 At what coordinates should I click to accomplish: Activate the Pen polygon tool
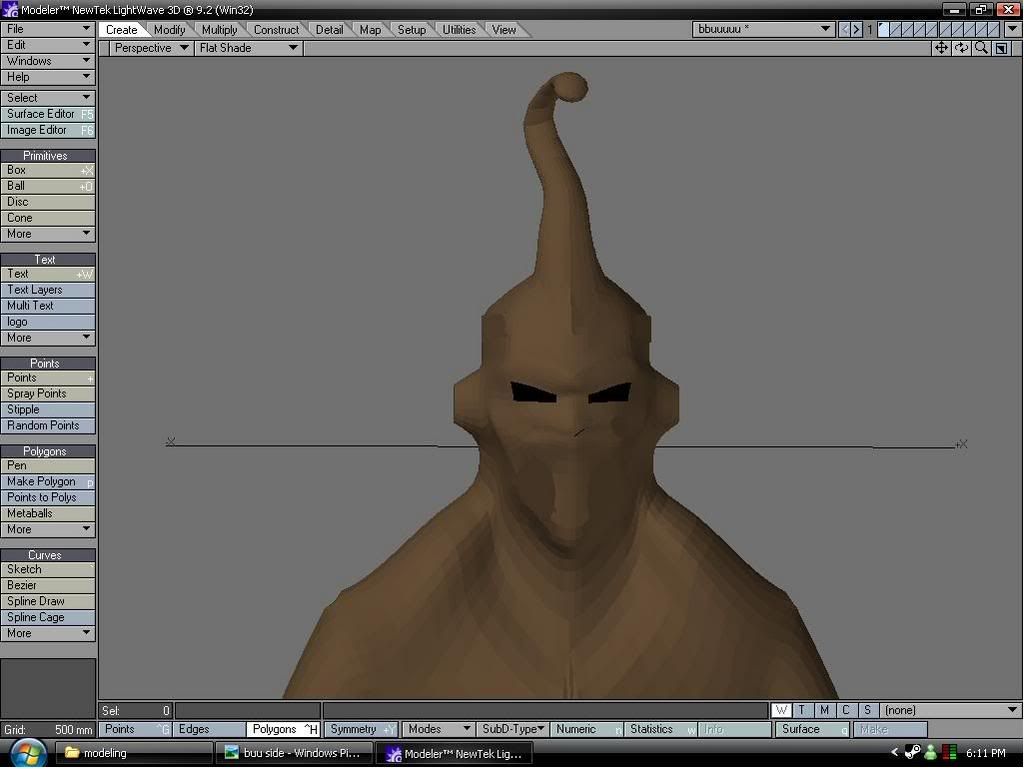coord(48,465)
